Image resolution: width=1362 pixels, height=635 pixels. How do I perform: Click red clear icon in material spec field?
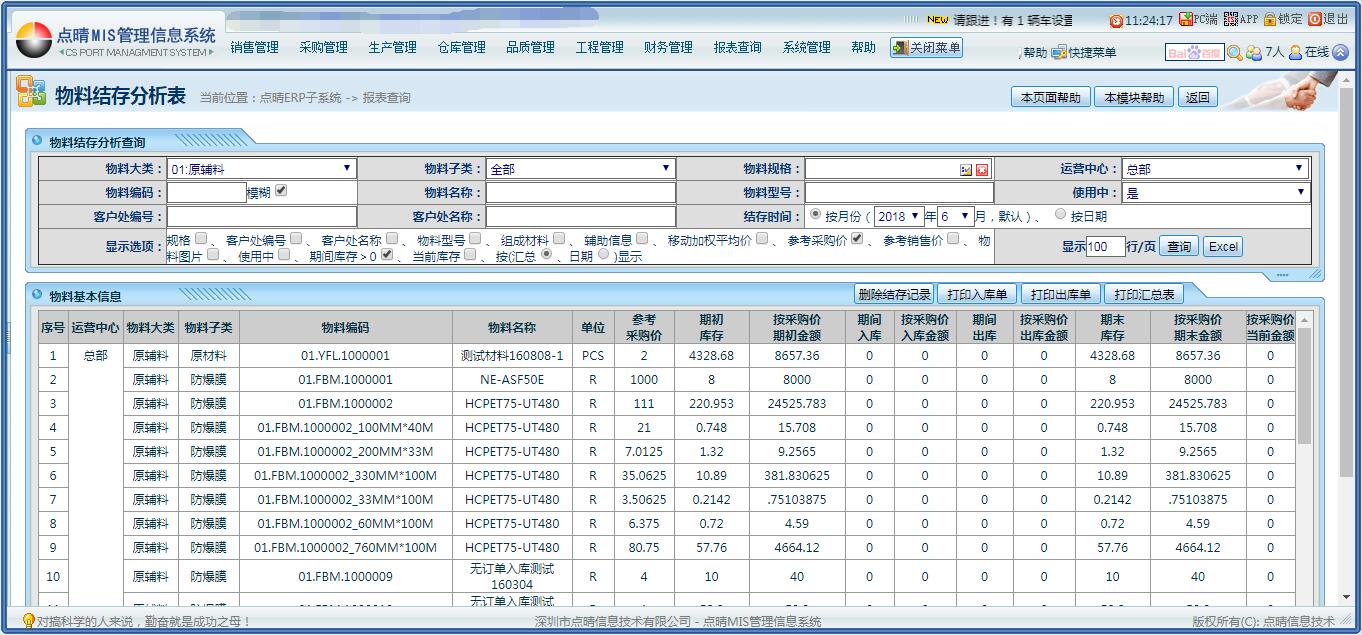(982, 170)
